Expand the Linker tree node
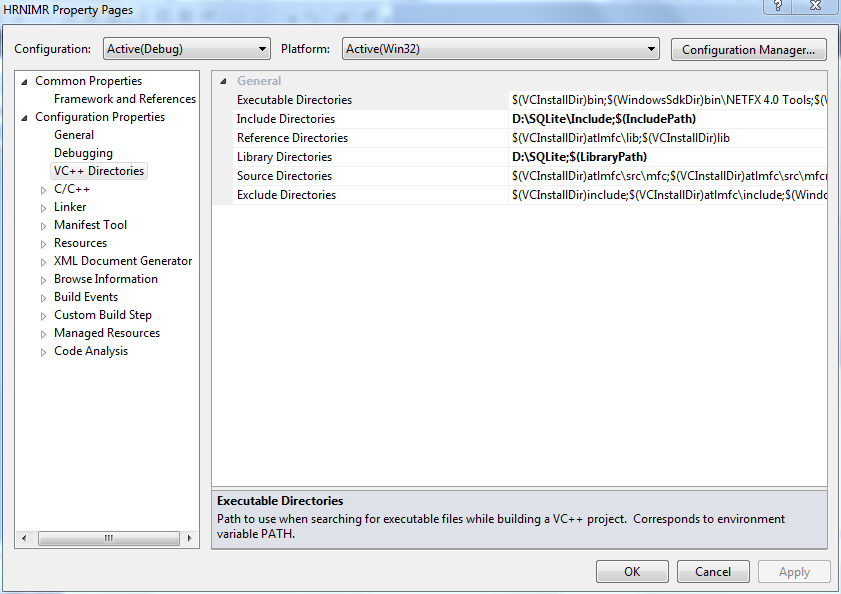The width and height of the screenshot is (841, 594). (x=43, y=206)
